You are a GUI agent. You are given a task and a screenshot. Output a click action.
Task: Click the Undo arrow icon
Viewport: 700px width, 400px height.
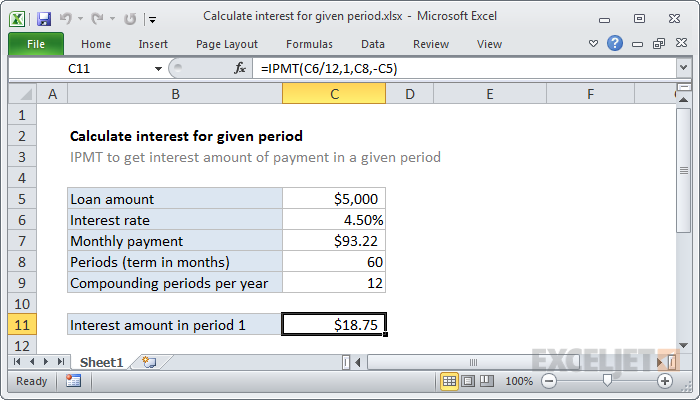point(66,18)
